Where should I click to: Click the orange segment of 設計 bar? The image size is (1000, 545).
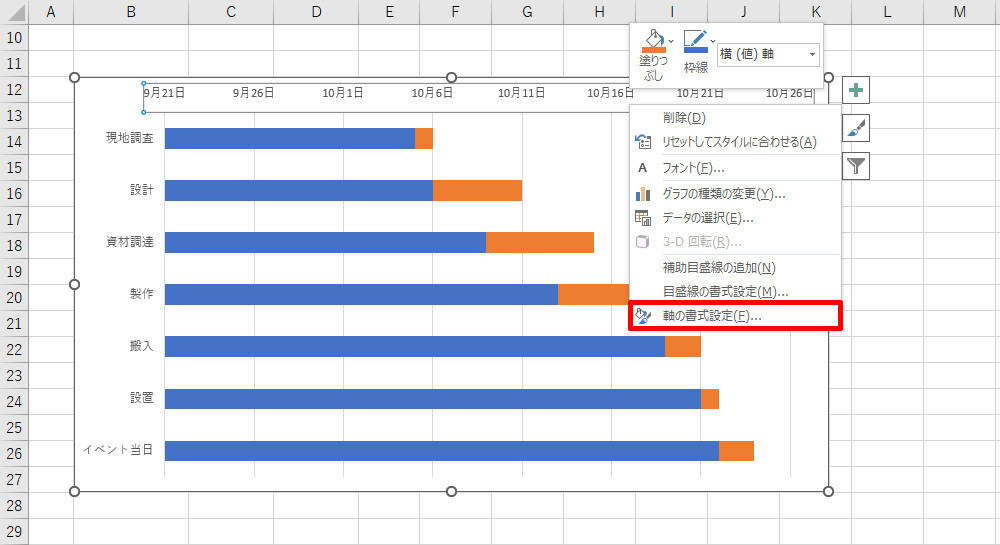click(478, 191)
